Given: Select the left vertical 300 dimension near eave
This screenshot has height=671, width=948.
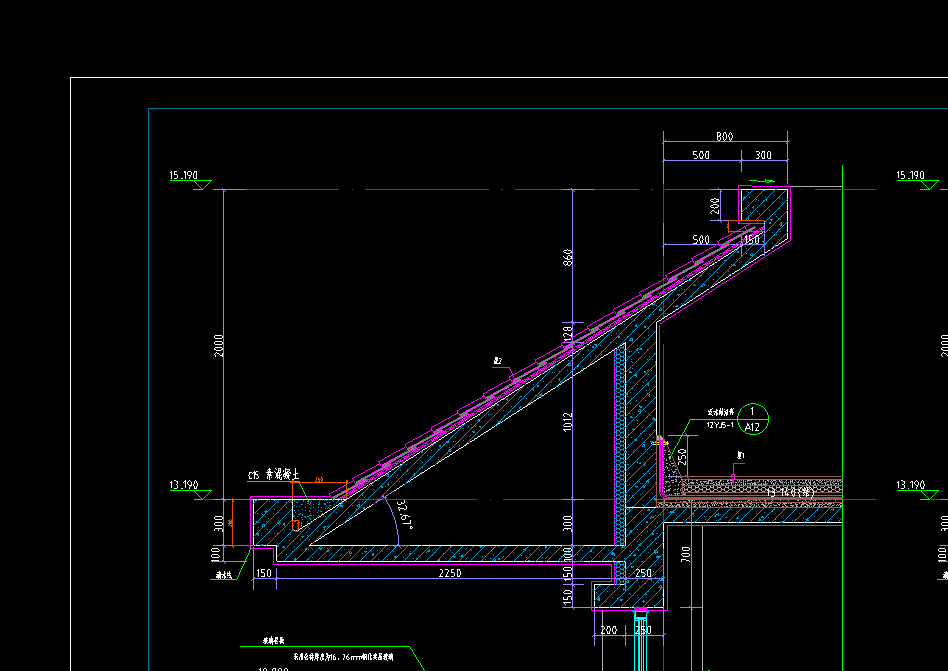Looking at the screenshot, I should 219,523.
